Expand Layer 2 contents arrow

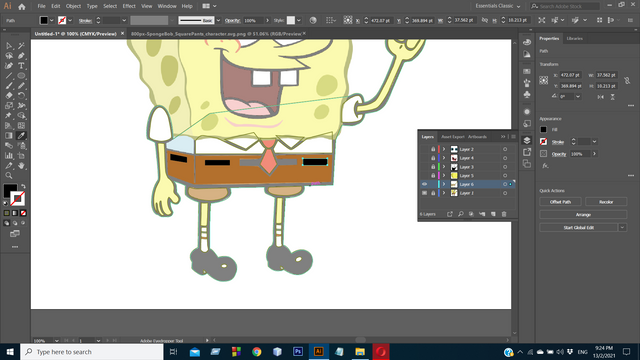(444, 149)
